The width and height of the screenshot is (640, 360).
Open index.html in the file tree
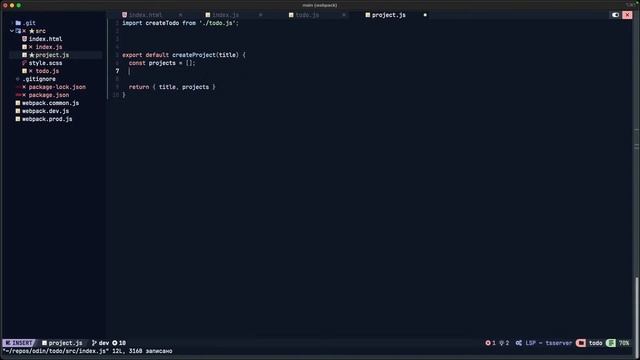tap(45, 39)
